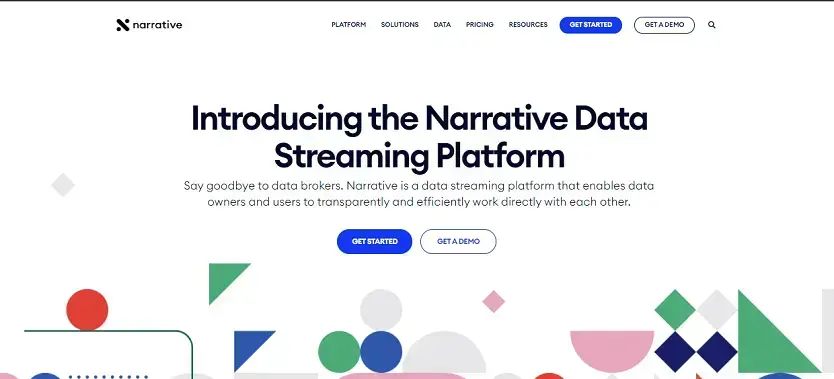
Task: Go to the Data nav item
Action: [442, 25]
